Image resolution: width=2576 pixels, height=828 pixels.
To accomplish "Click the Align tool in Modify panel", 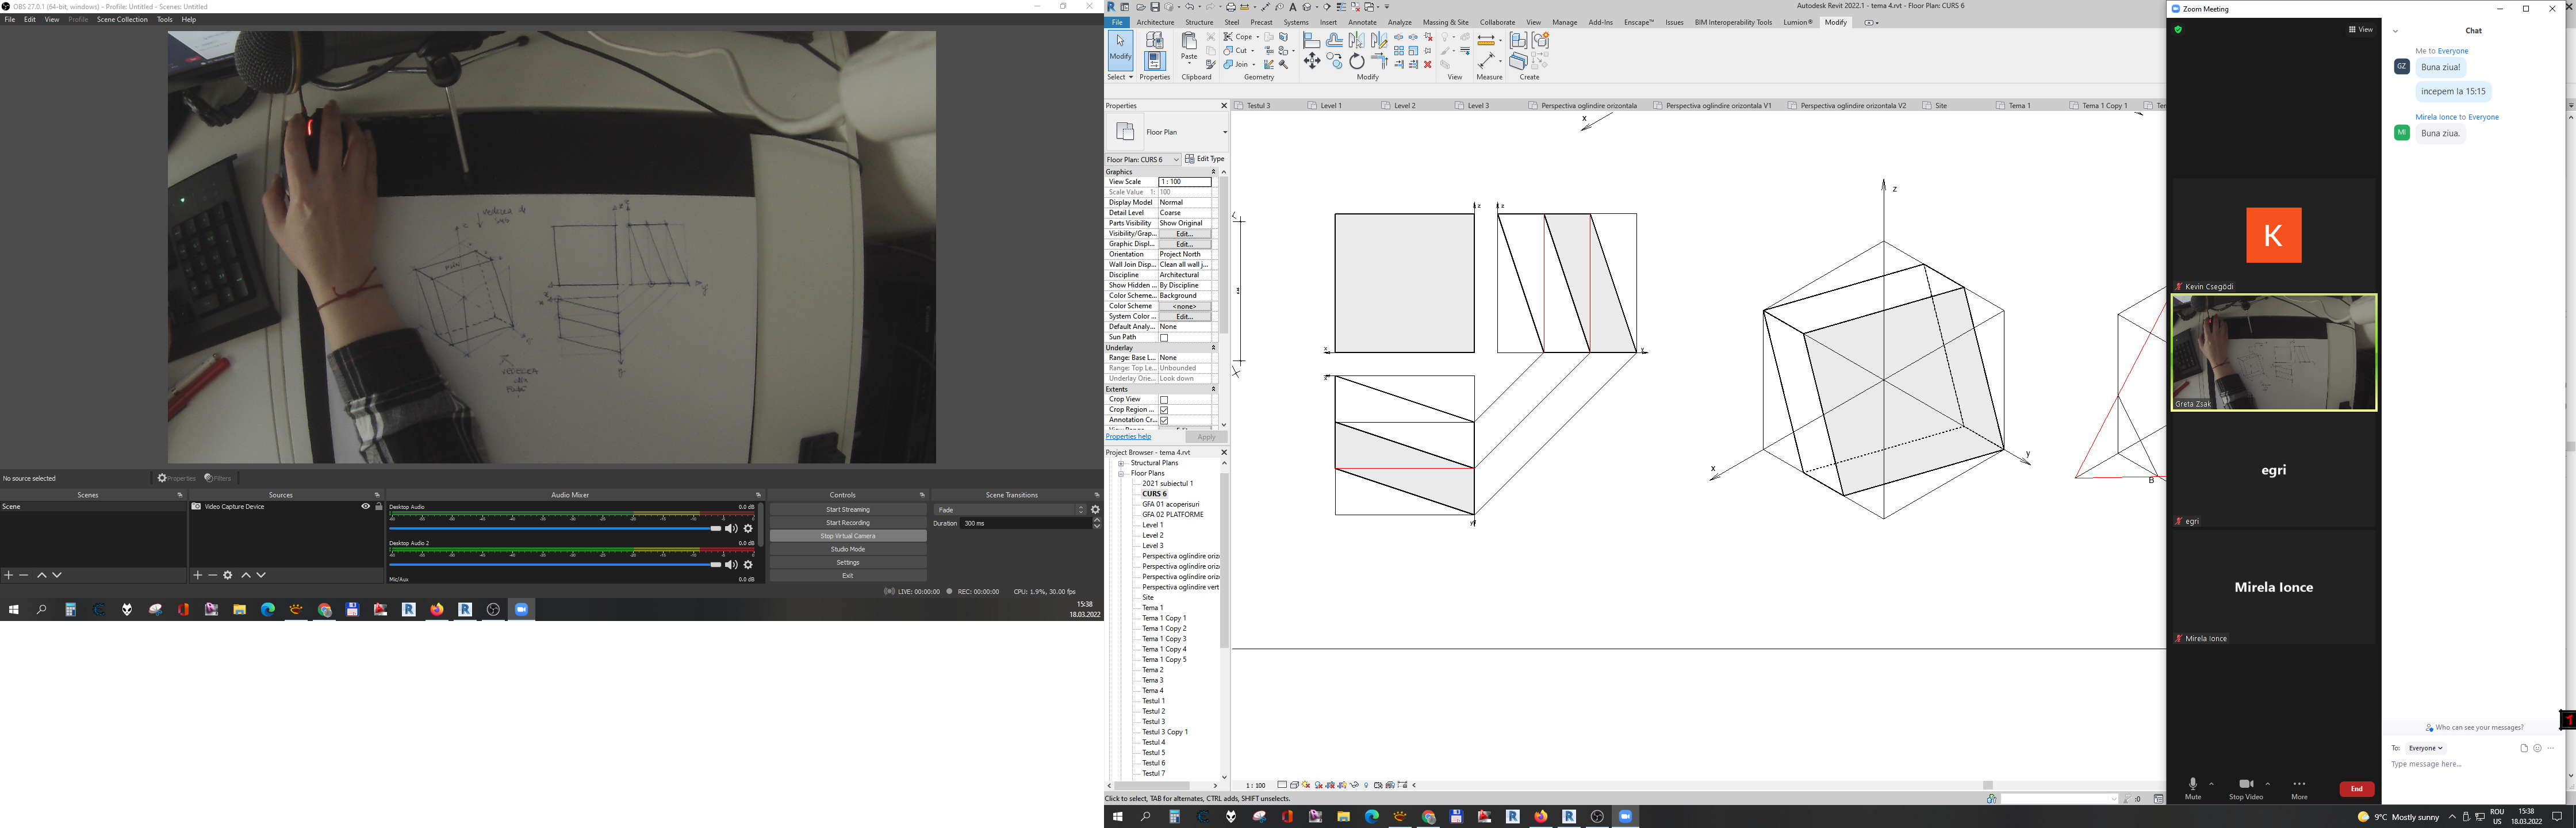I will (1312, 40).
